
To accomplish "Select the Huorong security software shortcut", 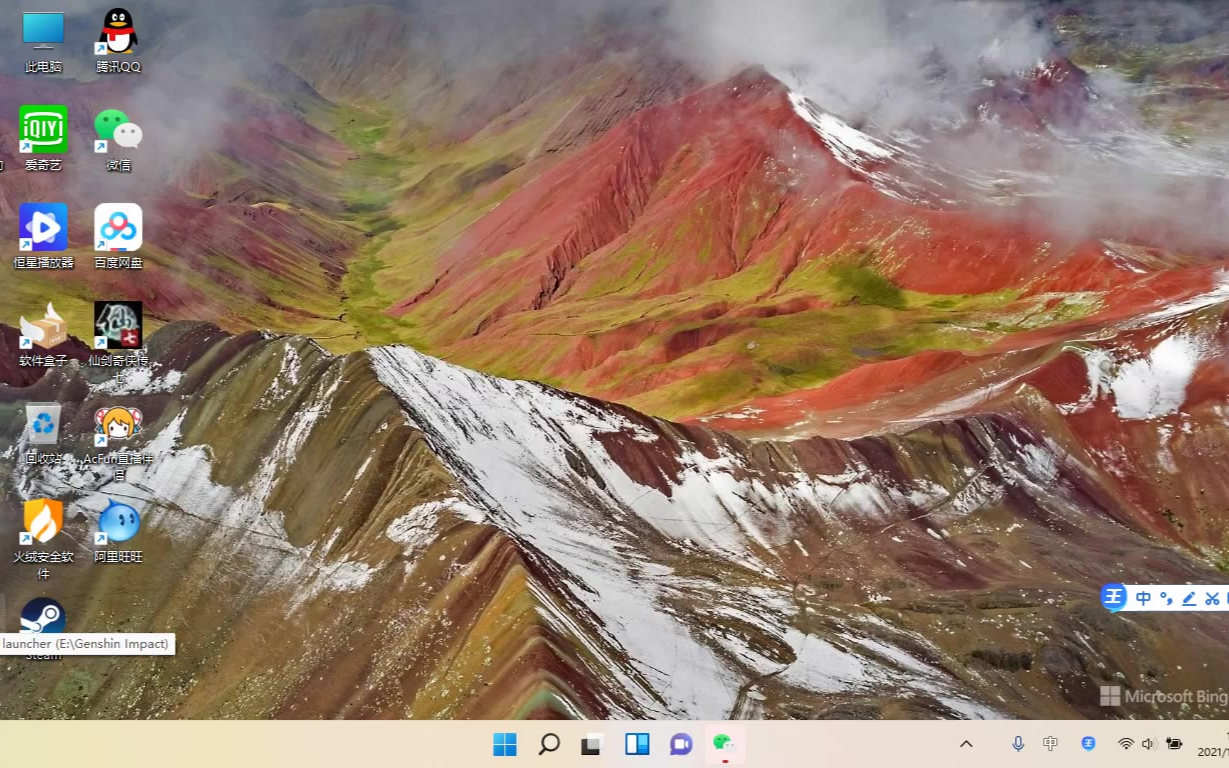I will [43, 521].
